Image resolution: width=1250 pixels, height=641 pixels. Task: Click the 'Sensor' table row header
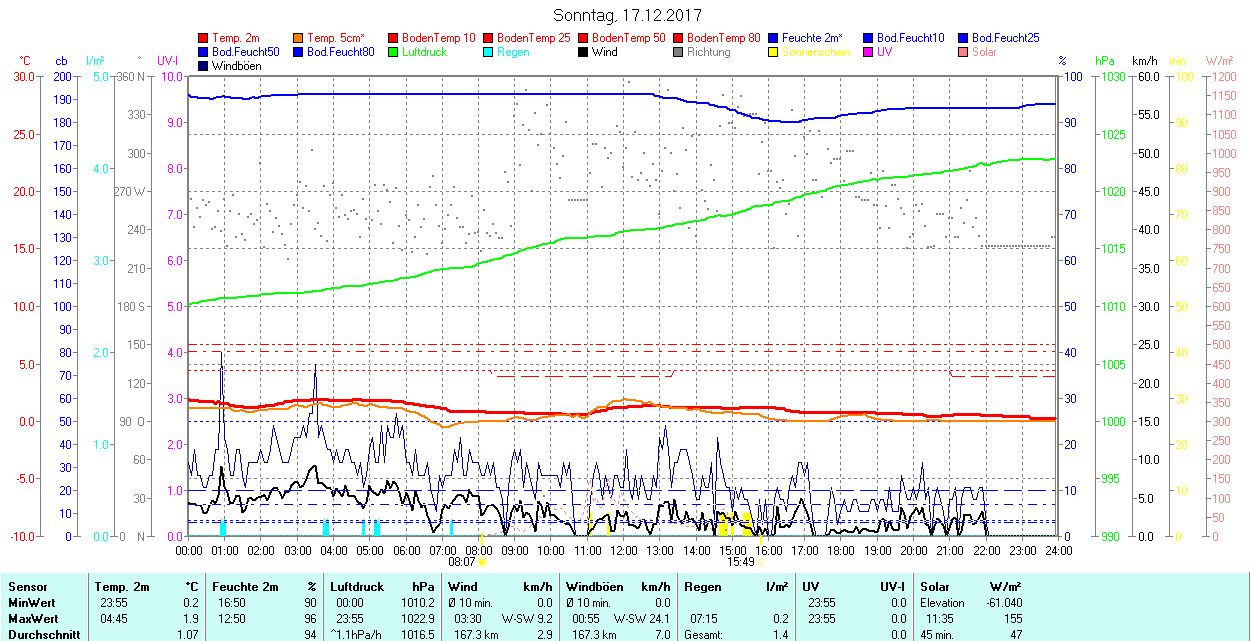coord(28,587)
